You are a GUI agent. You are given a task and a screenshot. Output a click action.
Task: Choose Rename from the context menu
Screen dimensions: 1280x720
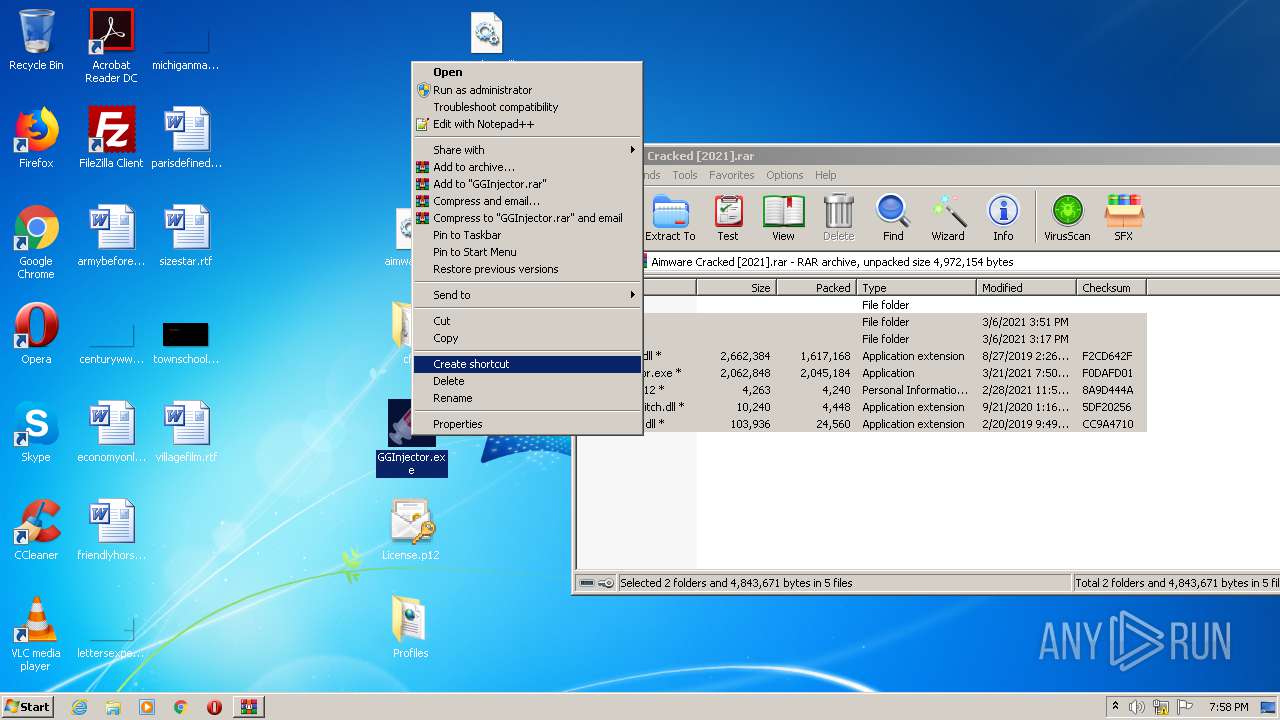click(x=527, y=398)
